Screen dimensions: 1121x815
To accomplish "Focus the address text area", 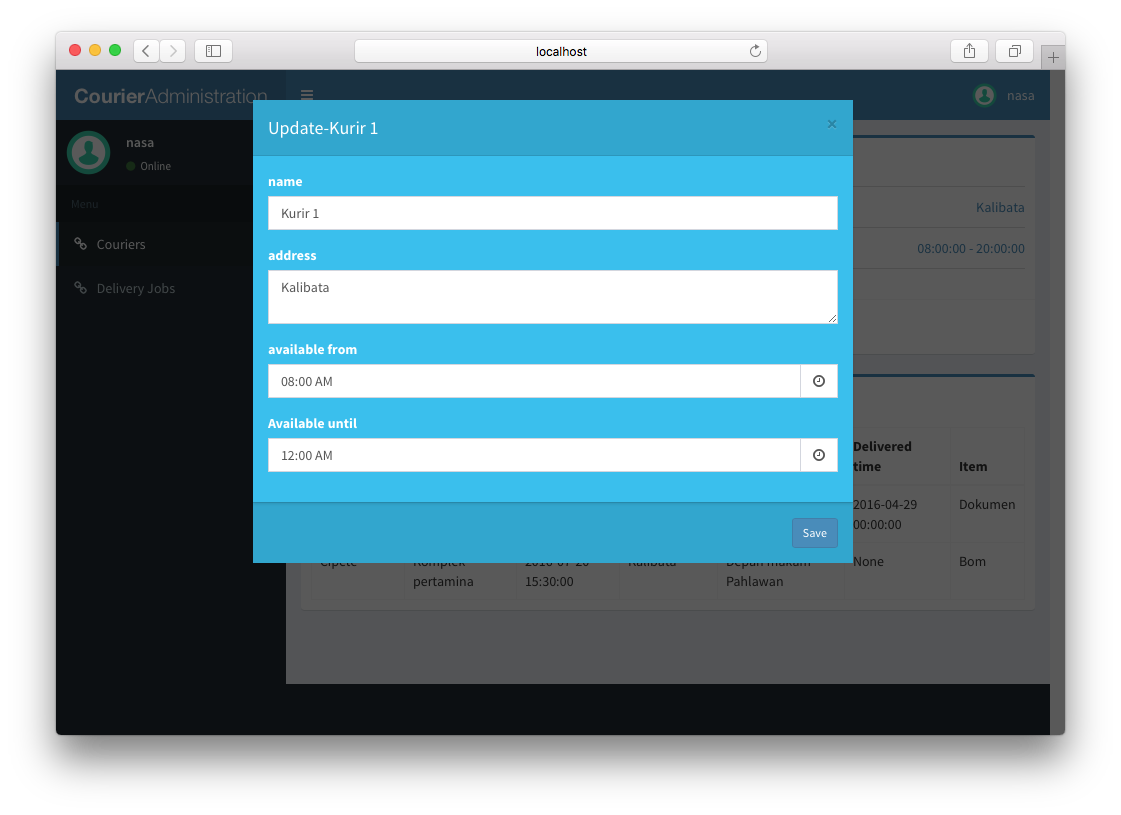I will pyautogui.click(x=553, y=297).
